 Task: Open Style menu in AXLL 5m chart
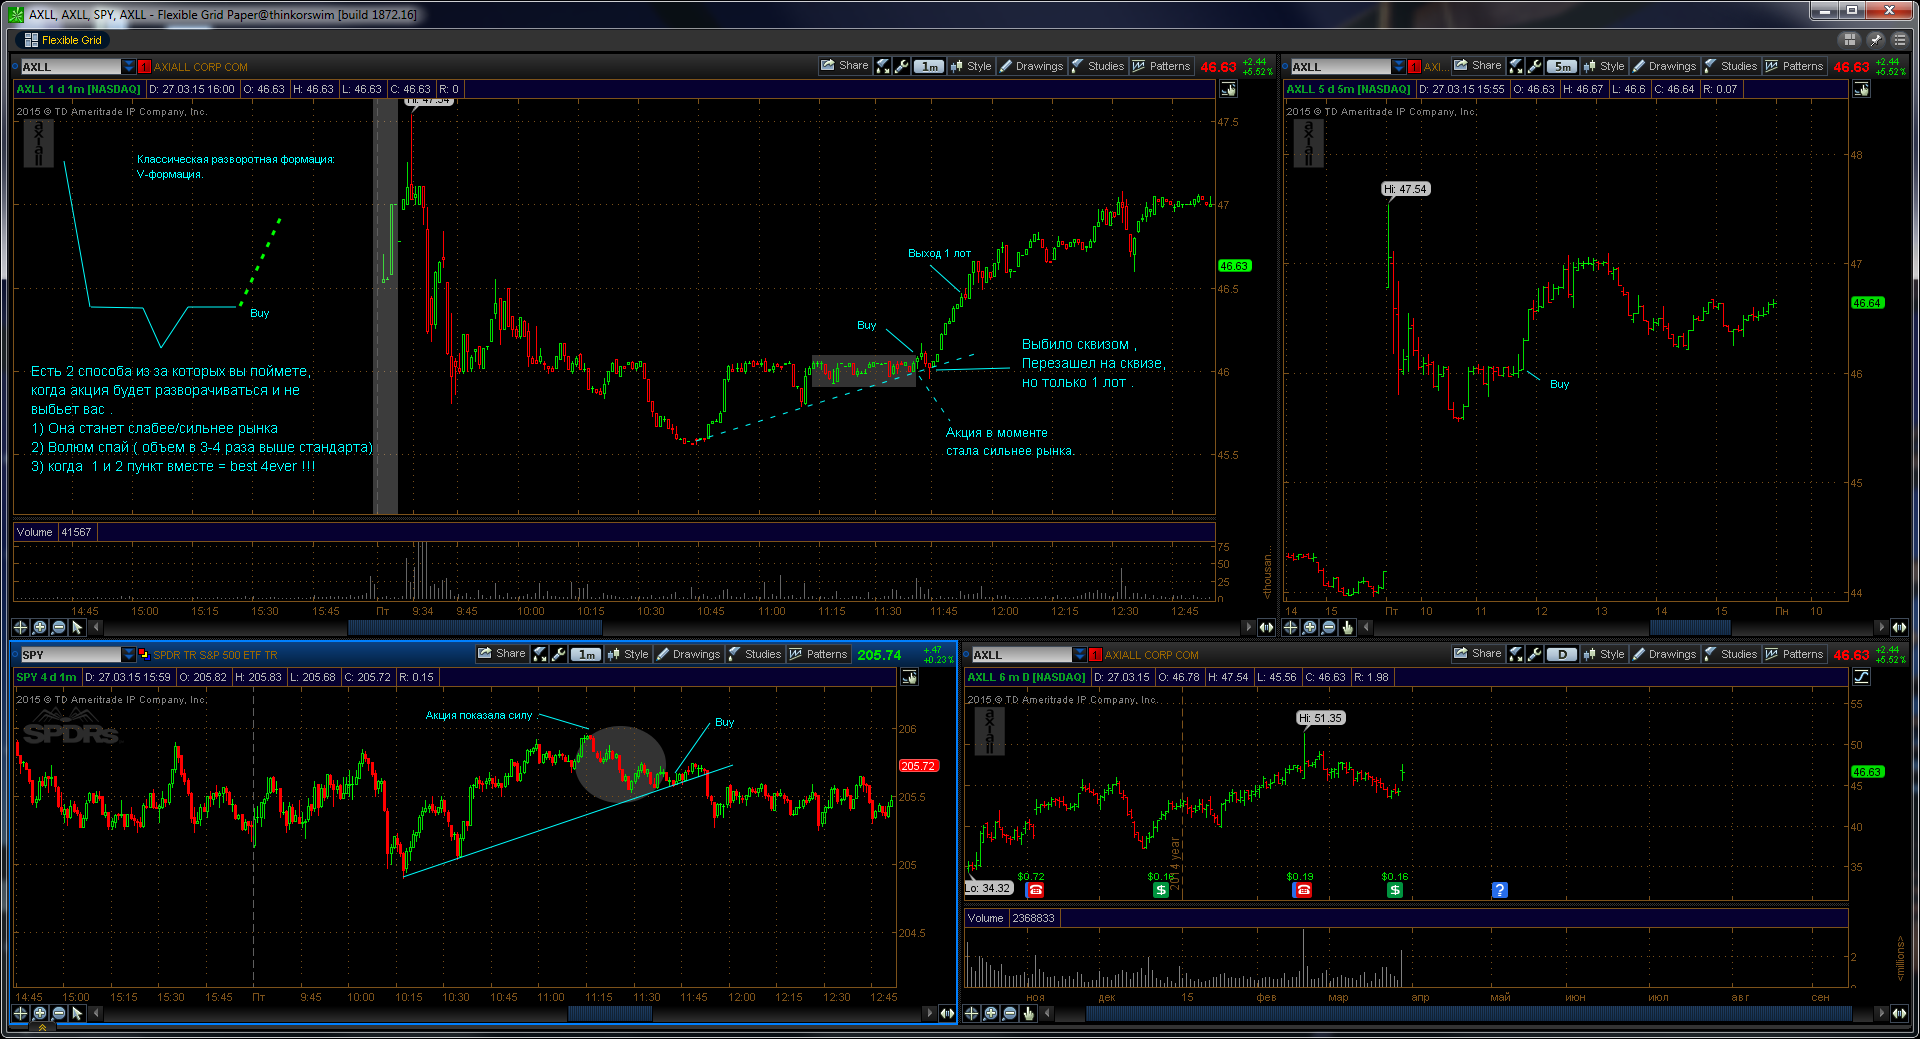[1603, 66]
